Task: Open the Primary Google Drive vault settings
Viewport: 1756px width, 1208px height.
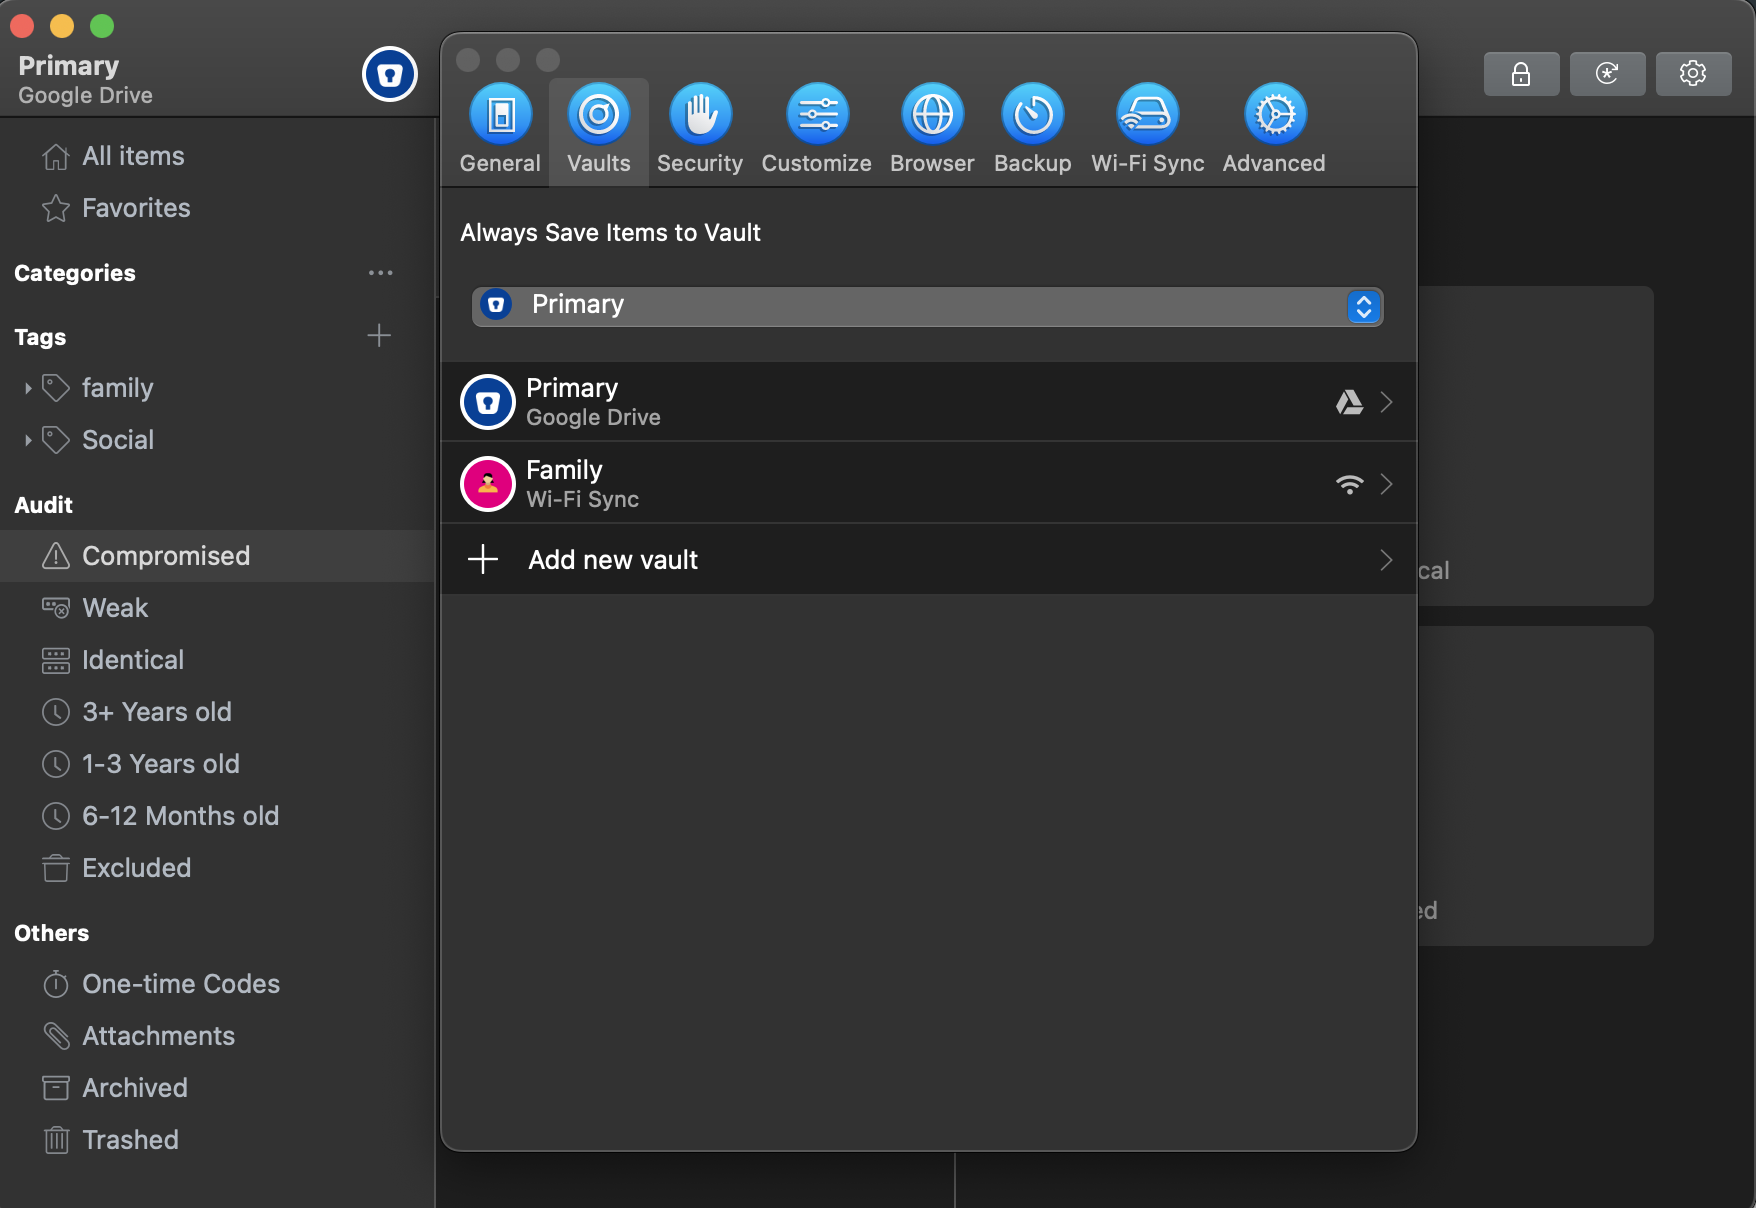Action: (x=928, y=402)
